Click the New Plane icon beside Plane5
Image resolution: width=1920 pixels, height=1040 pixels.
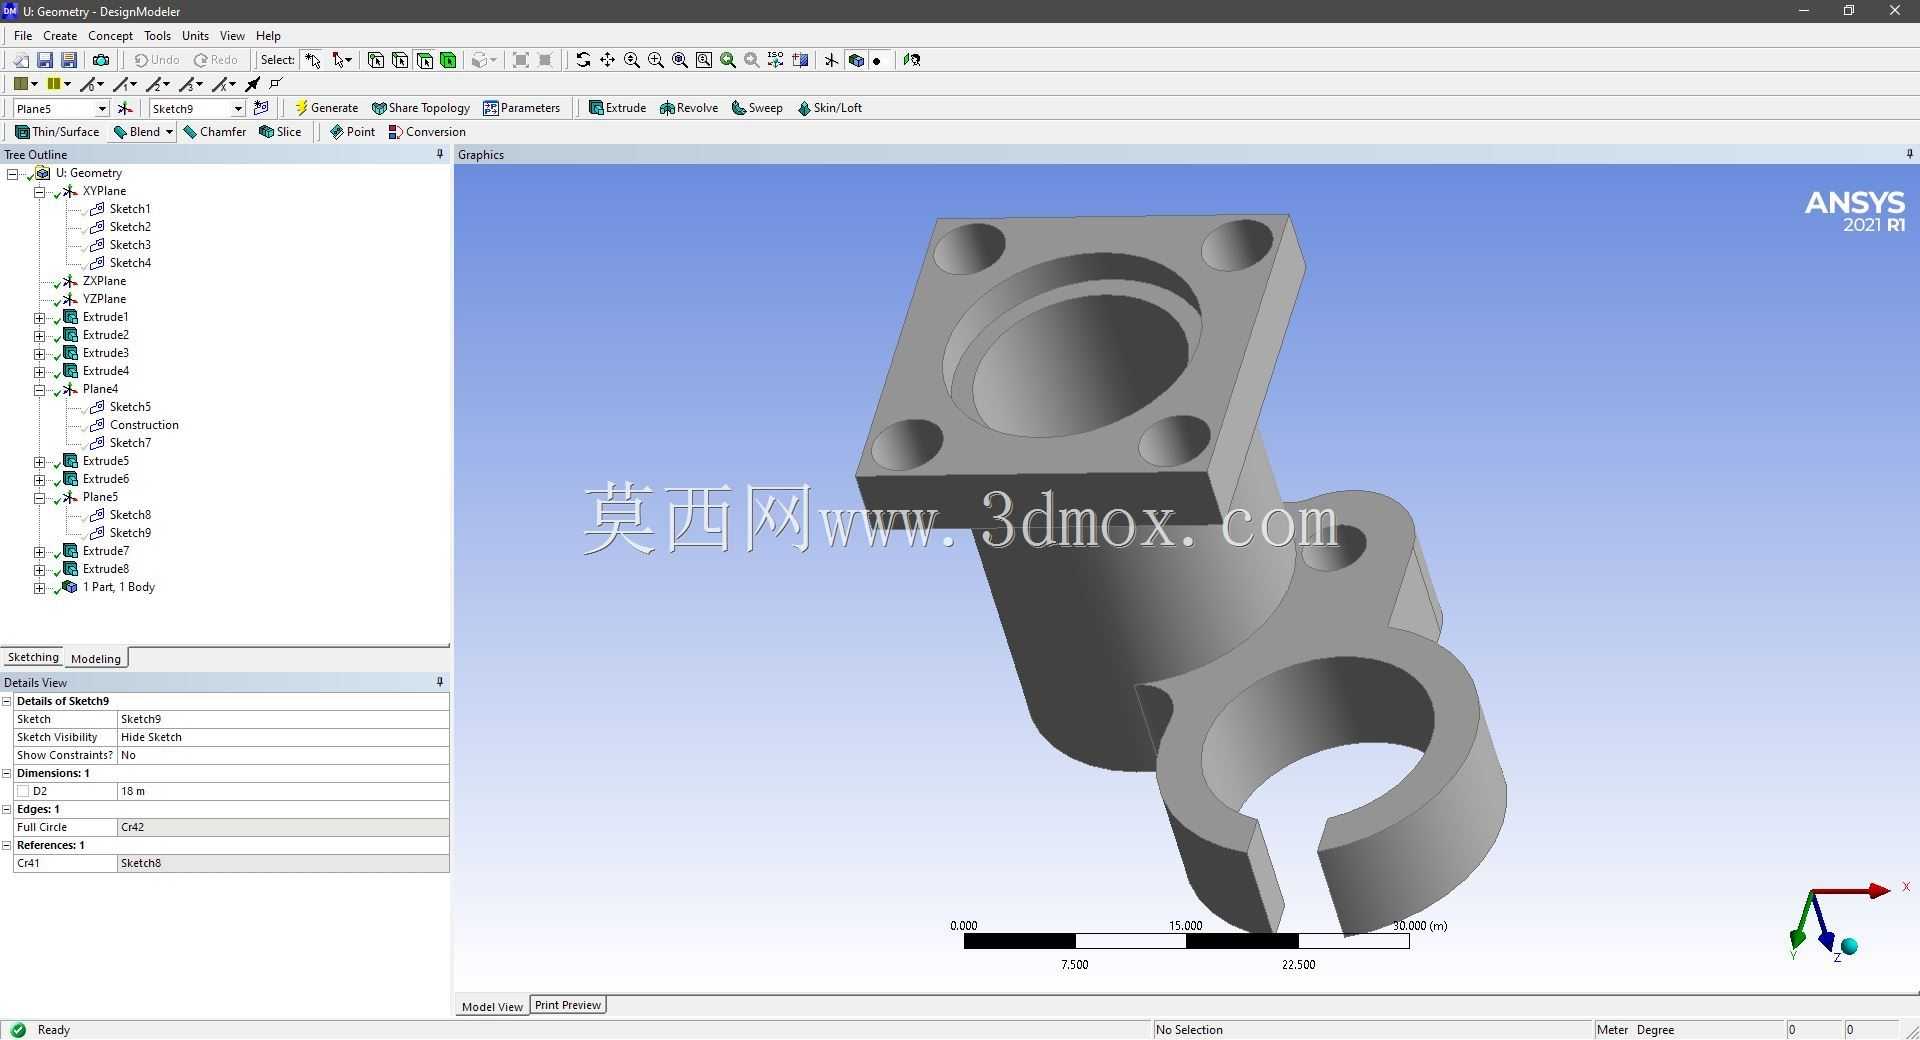click(125, 108)
